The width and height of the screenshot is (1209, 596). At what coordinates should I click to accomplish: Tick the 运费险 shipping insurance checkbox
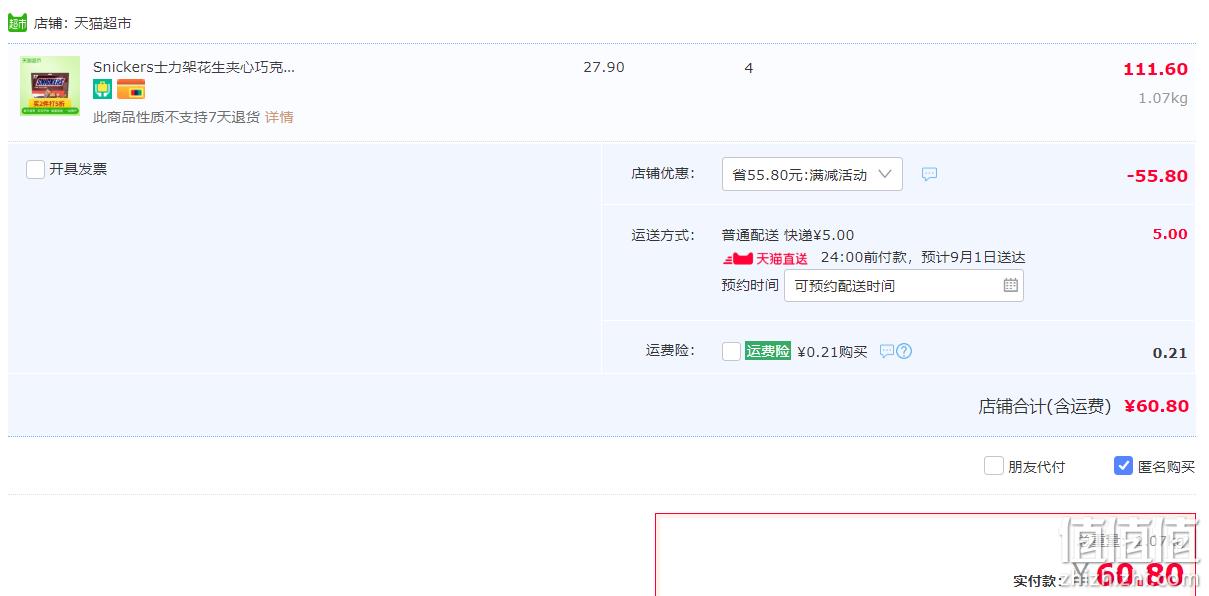pos(731,351)
